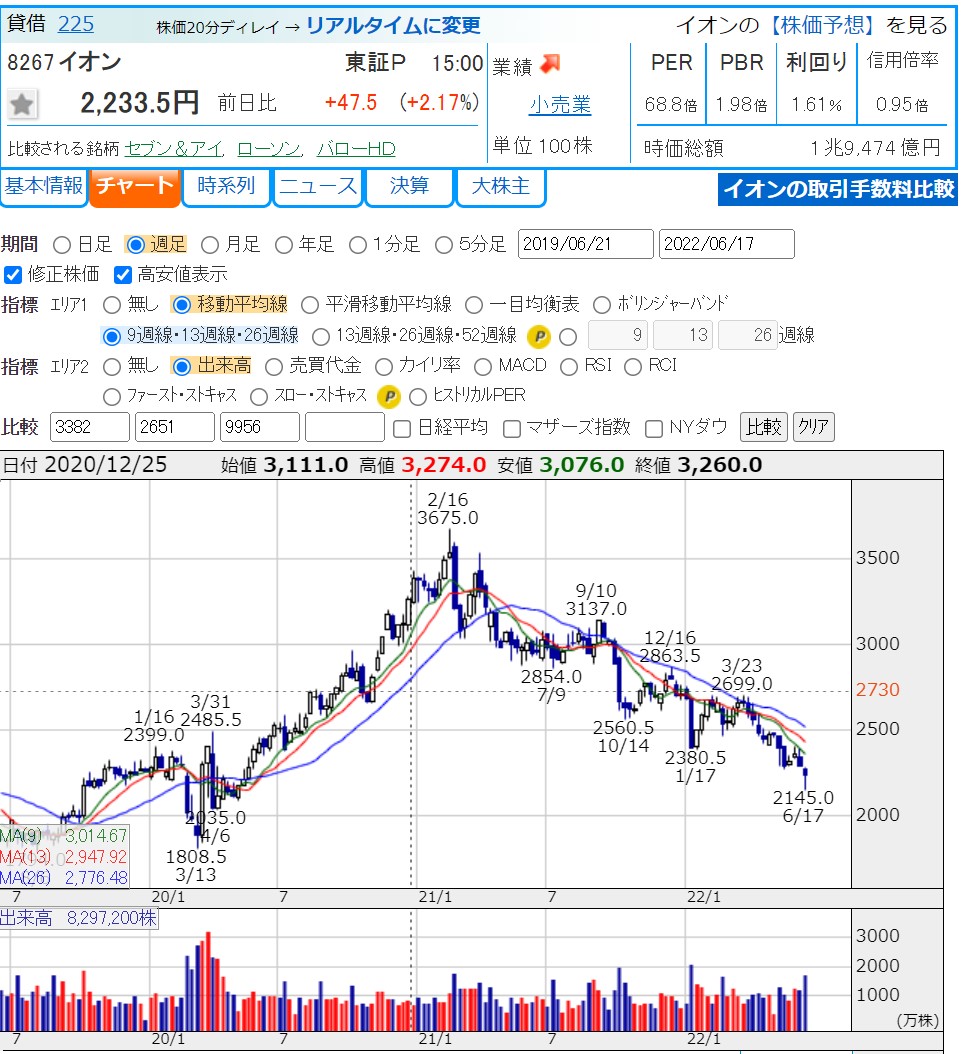This screenshot has height=1054, width=966.
Task: Uncheck the 修正株価 checkbox
Action: click(x=13, y=274)
